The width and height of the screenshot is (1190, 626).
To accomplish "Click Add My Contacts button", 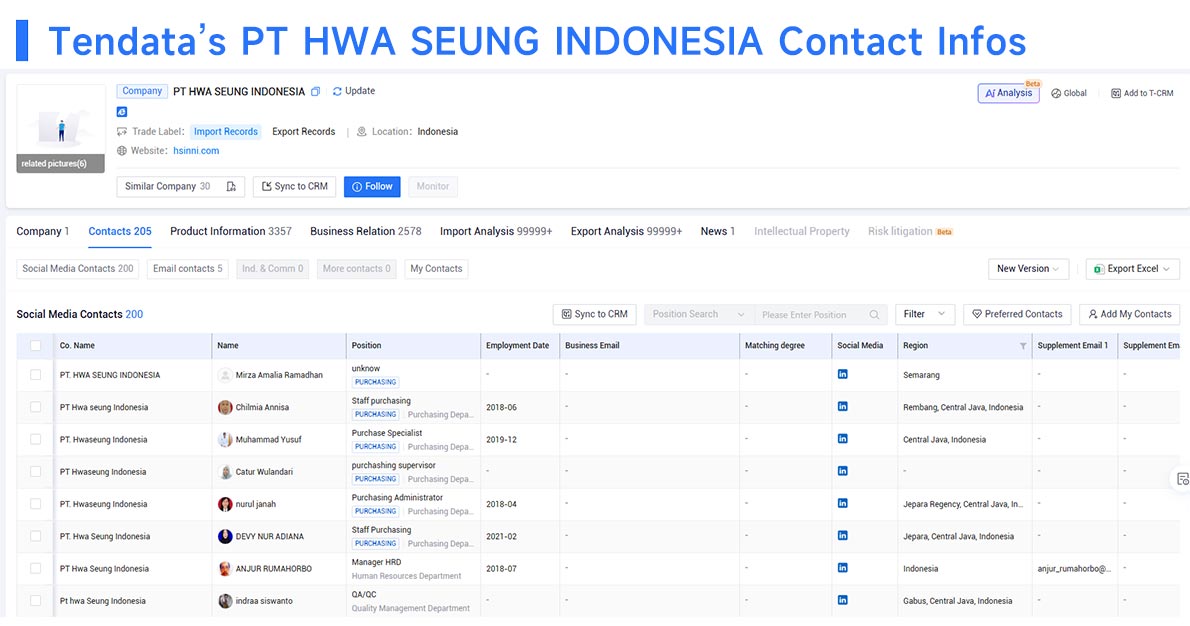I will click(1129, 314).
